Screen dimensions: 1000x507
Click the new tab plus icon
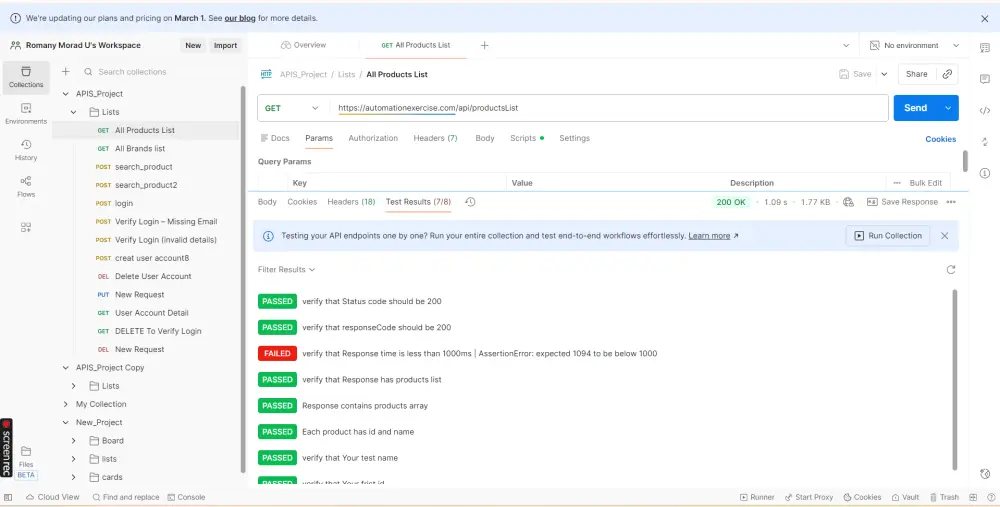pos(485,45)
